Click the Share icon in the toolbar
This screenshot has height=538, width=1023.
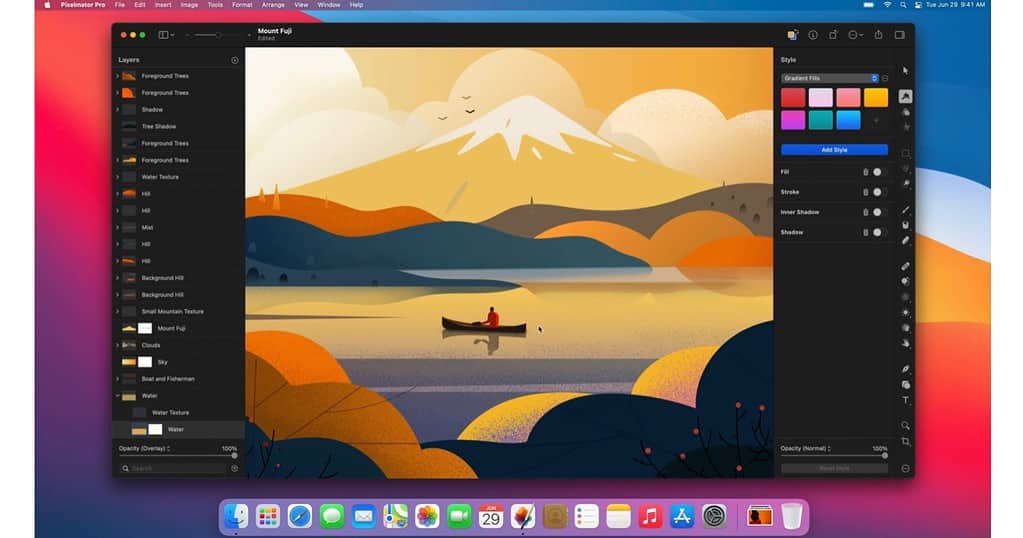pos(878,35)
